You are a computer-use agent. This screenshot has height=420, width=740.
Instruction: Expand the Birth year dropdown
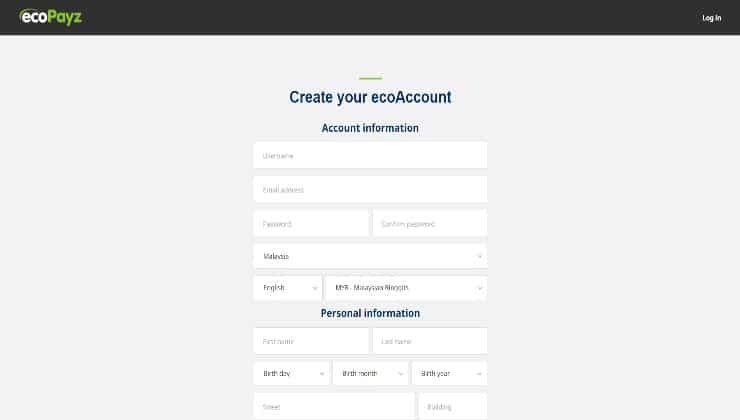(449, 373)
